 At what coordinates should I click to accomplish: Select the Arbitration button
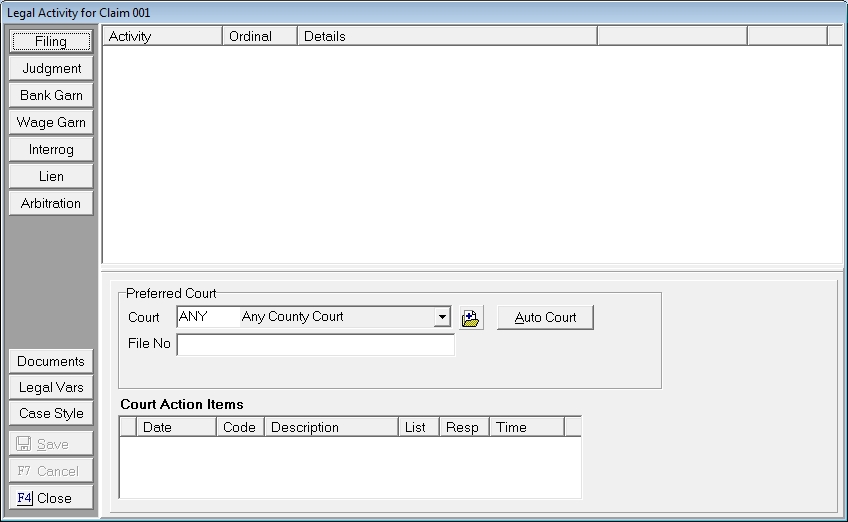tap(51, 204)
